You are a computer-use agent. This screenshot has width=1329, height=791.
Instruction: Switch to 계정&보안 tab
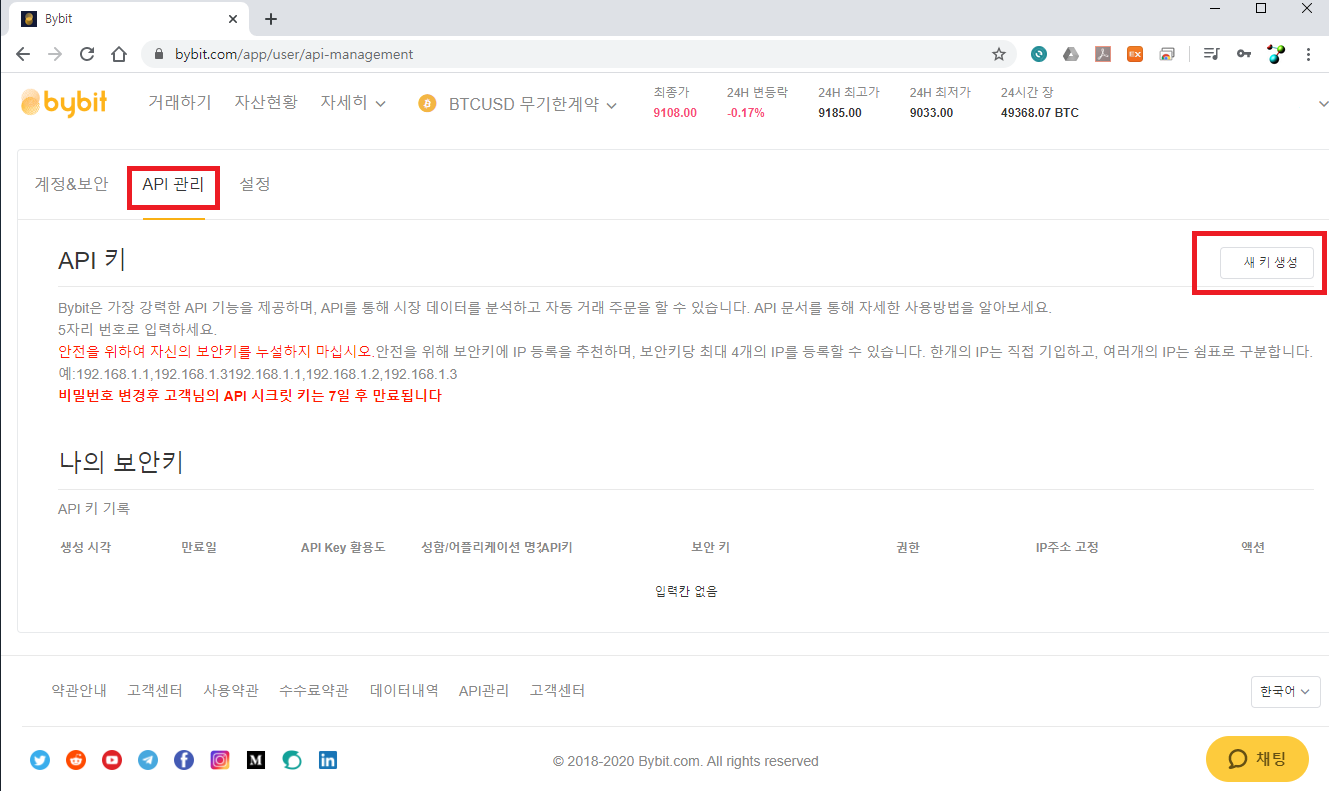(x=71, y=184)
